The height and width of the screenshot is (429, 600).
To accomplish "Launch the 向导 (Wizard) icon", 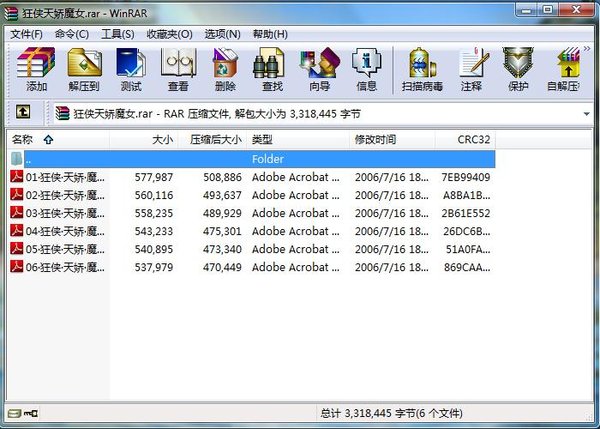I will [x=320, y=69].
